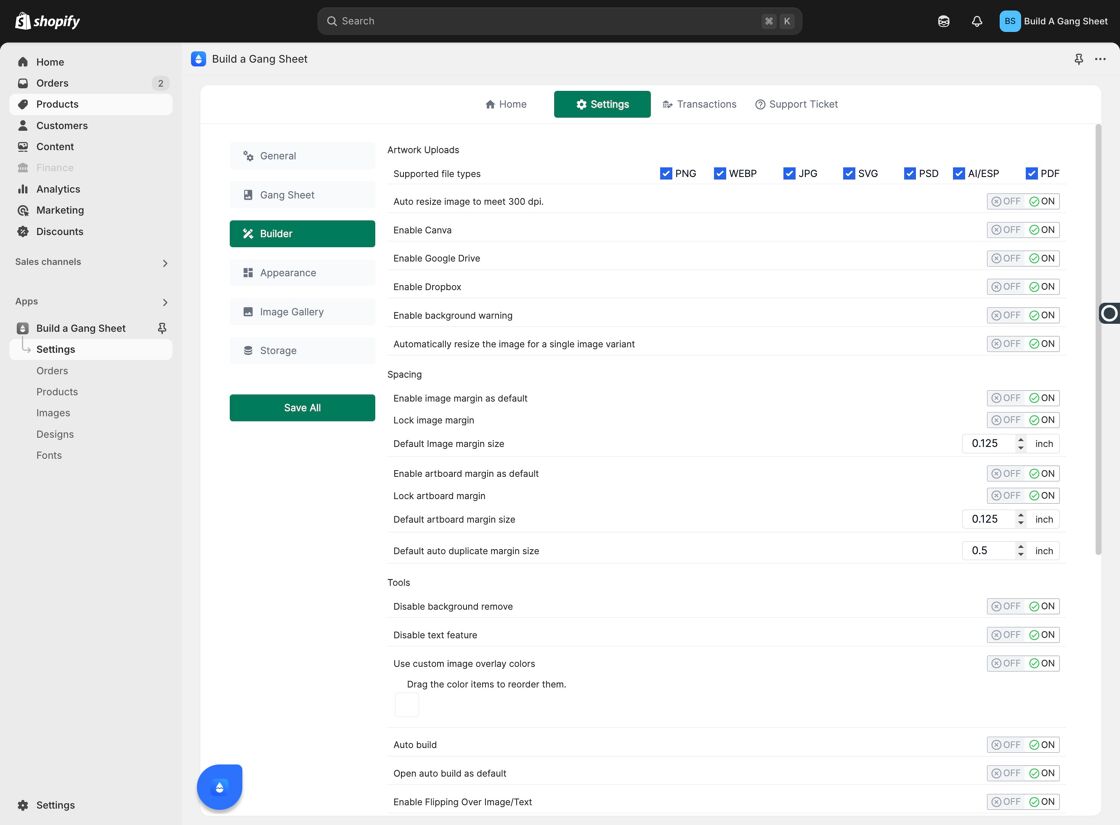Image resolution: width=1120 pixels, height=825 pixels.
Task: Open the Transactions tab
Action: click(x=699, y=104)
